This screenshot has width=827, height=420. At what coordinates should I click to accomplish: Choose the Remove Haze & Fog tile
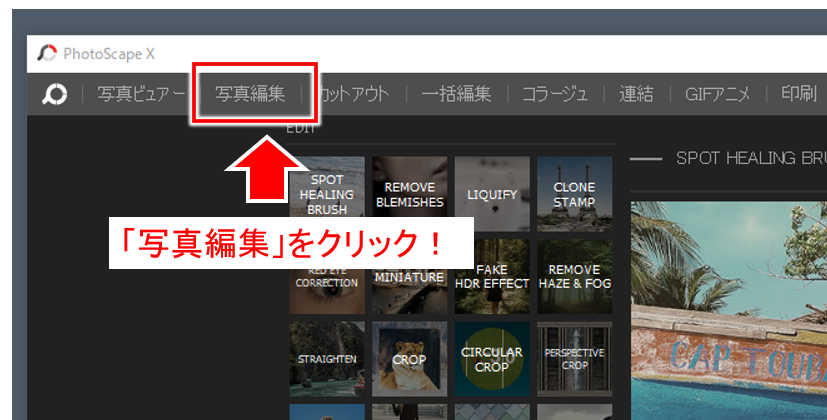574,276
